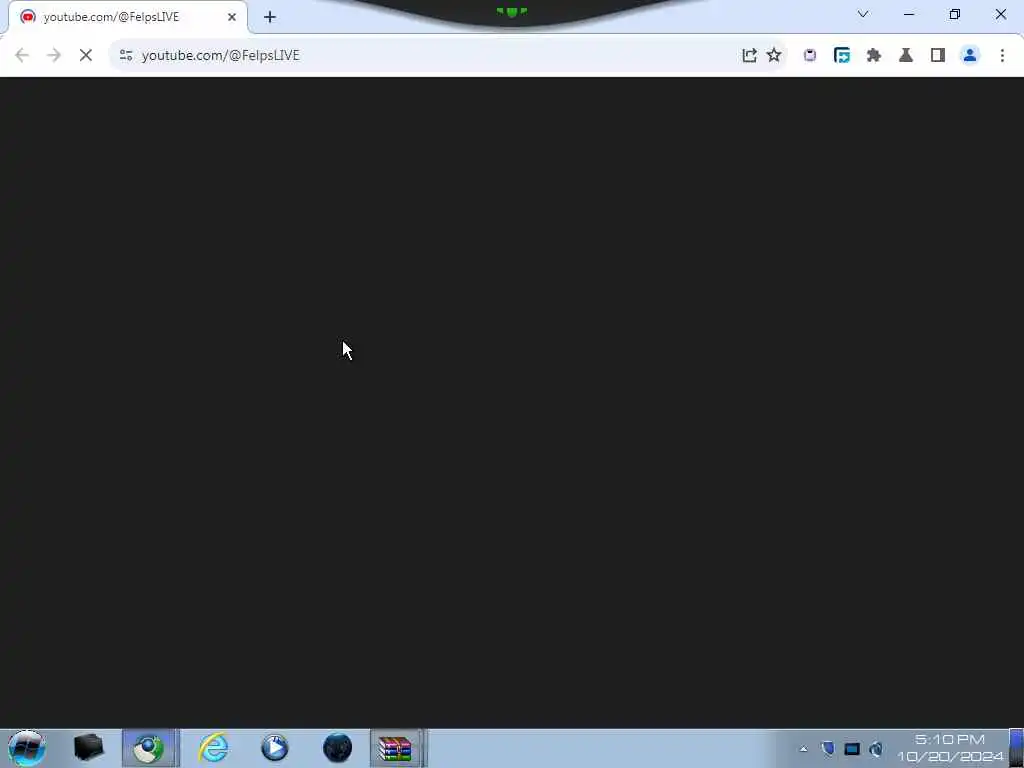The height and width of the screenshot is (768, 1024).
Task: Click the Show desktop strip
Action: (x=1016, y=748)
